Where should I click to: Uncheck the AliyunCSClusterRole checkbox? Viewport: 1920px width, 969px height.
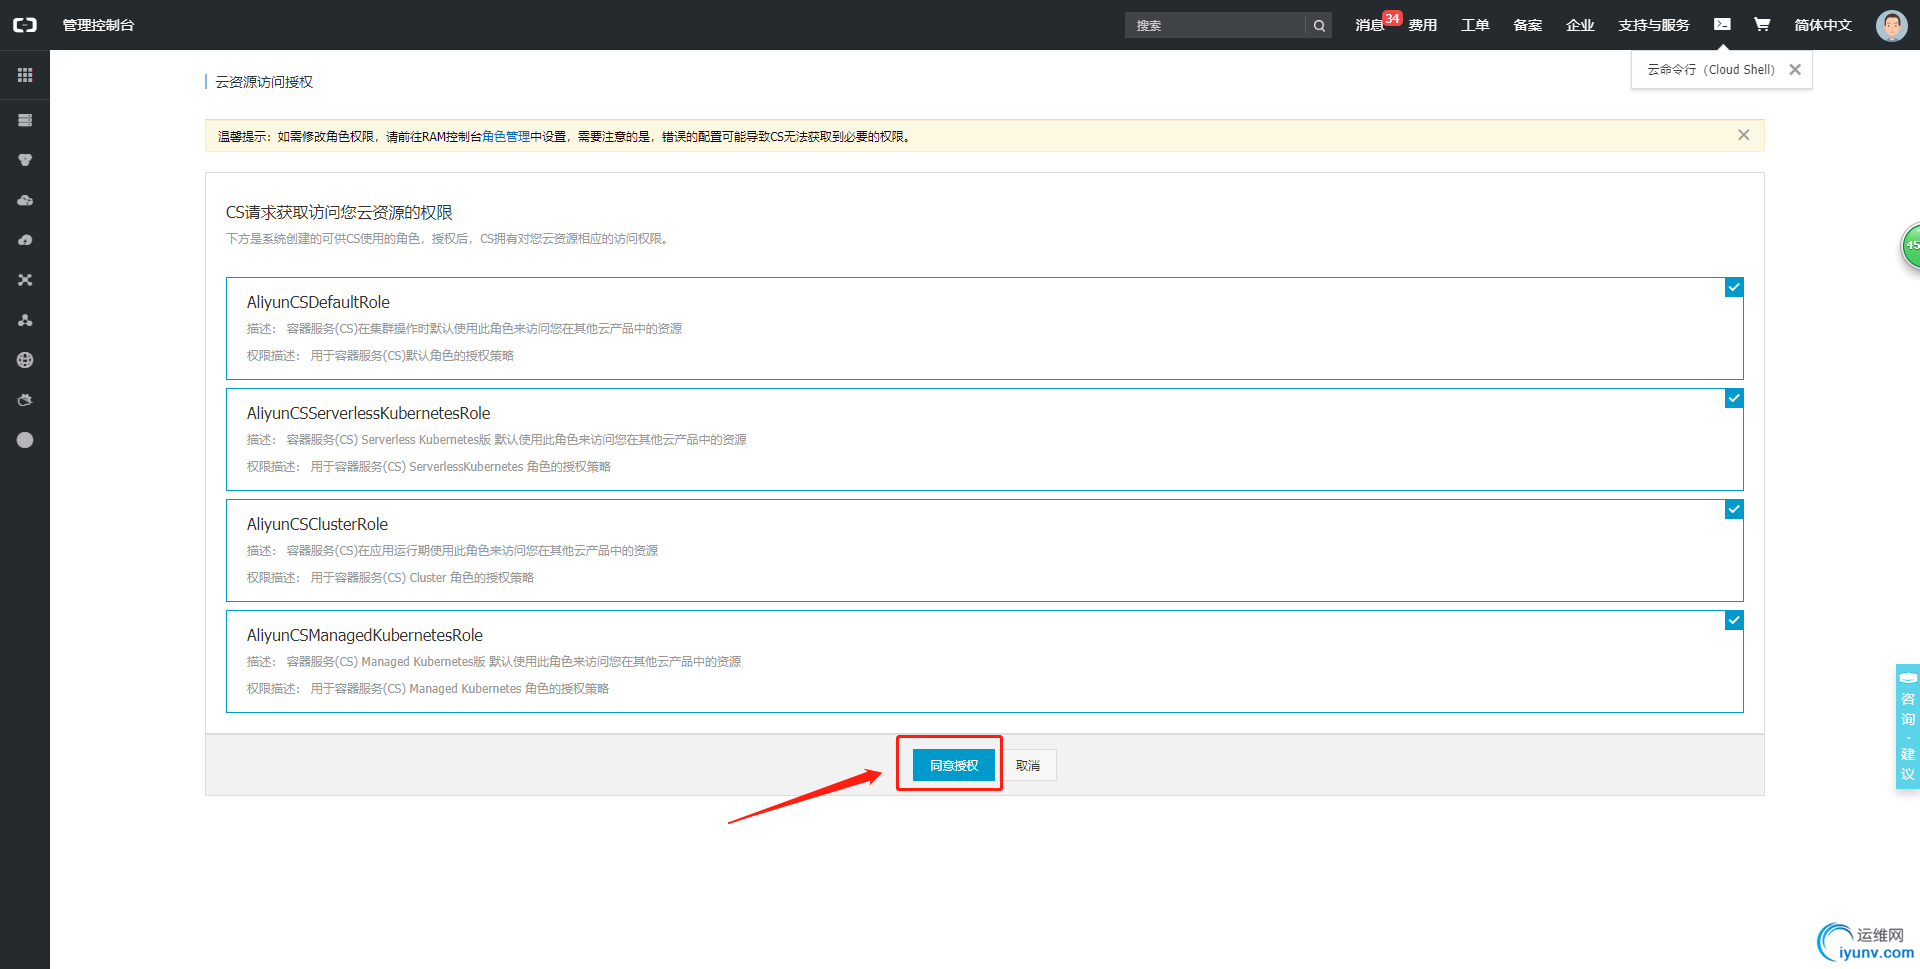pyautogui.click(x=1734, y=510)
